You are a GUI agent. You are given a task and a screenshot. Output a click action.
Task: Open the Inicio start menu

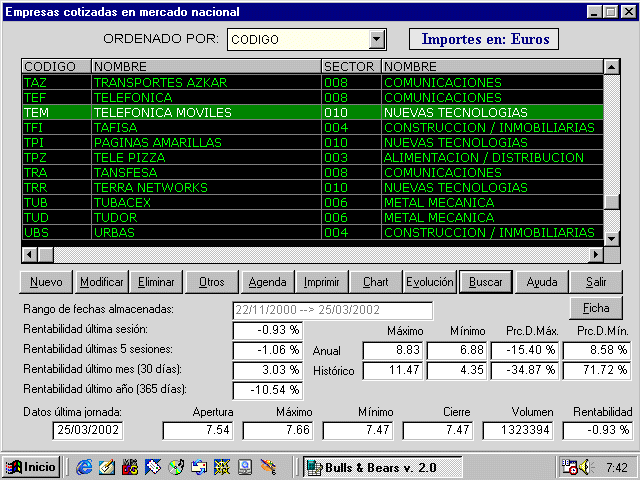click(x=31, y=467)
